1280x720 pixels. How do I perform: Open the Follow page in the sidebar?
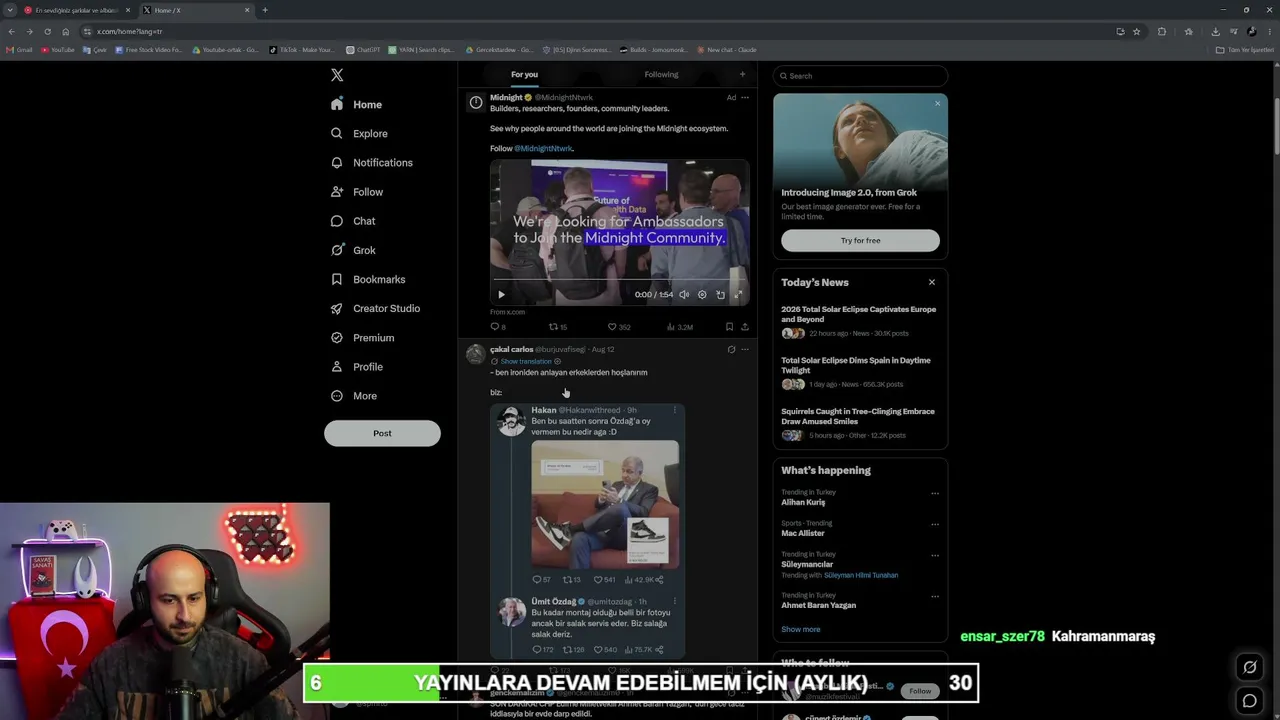tap(356, 191)
